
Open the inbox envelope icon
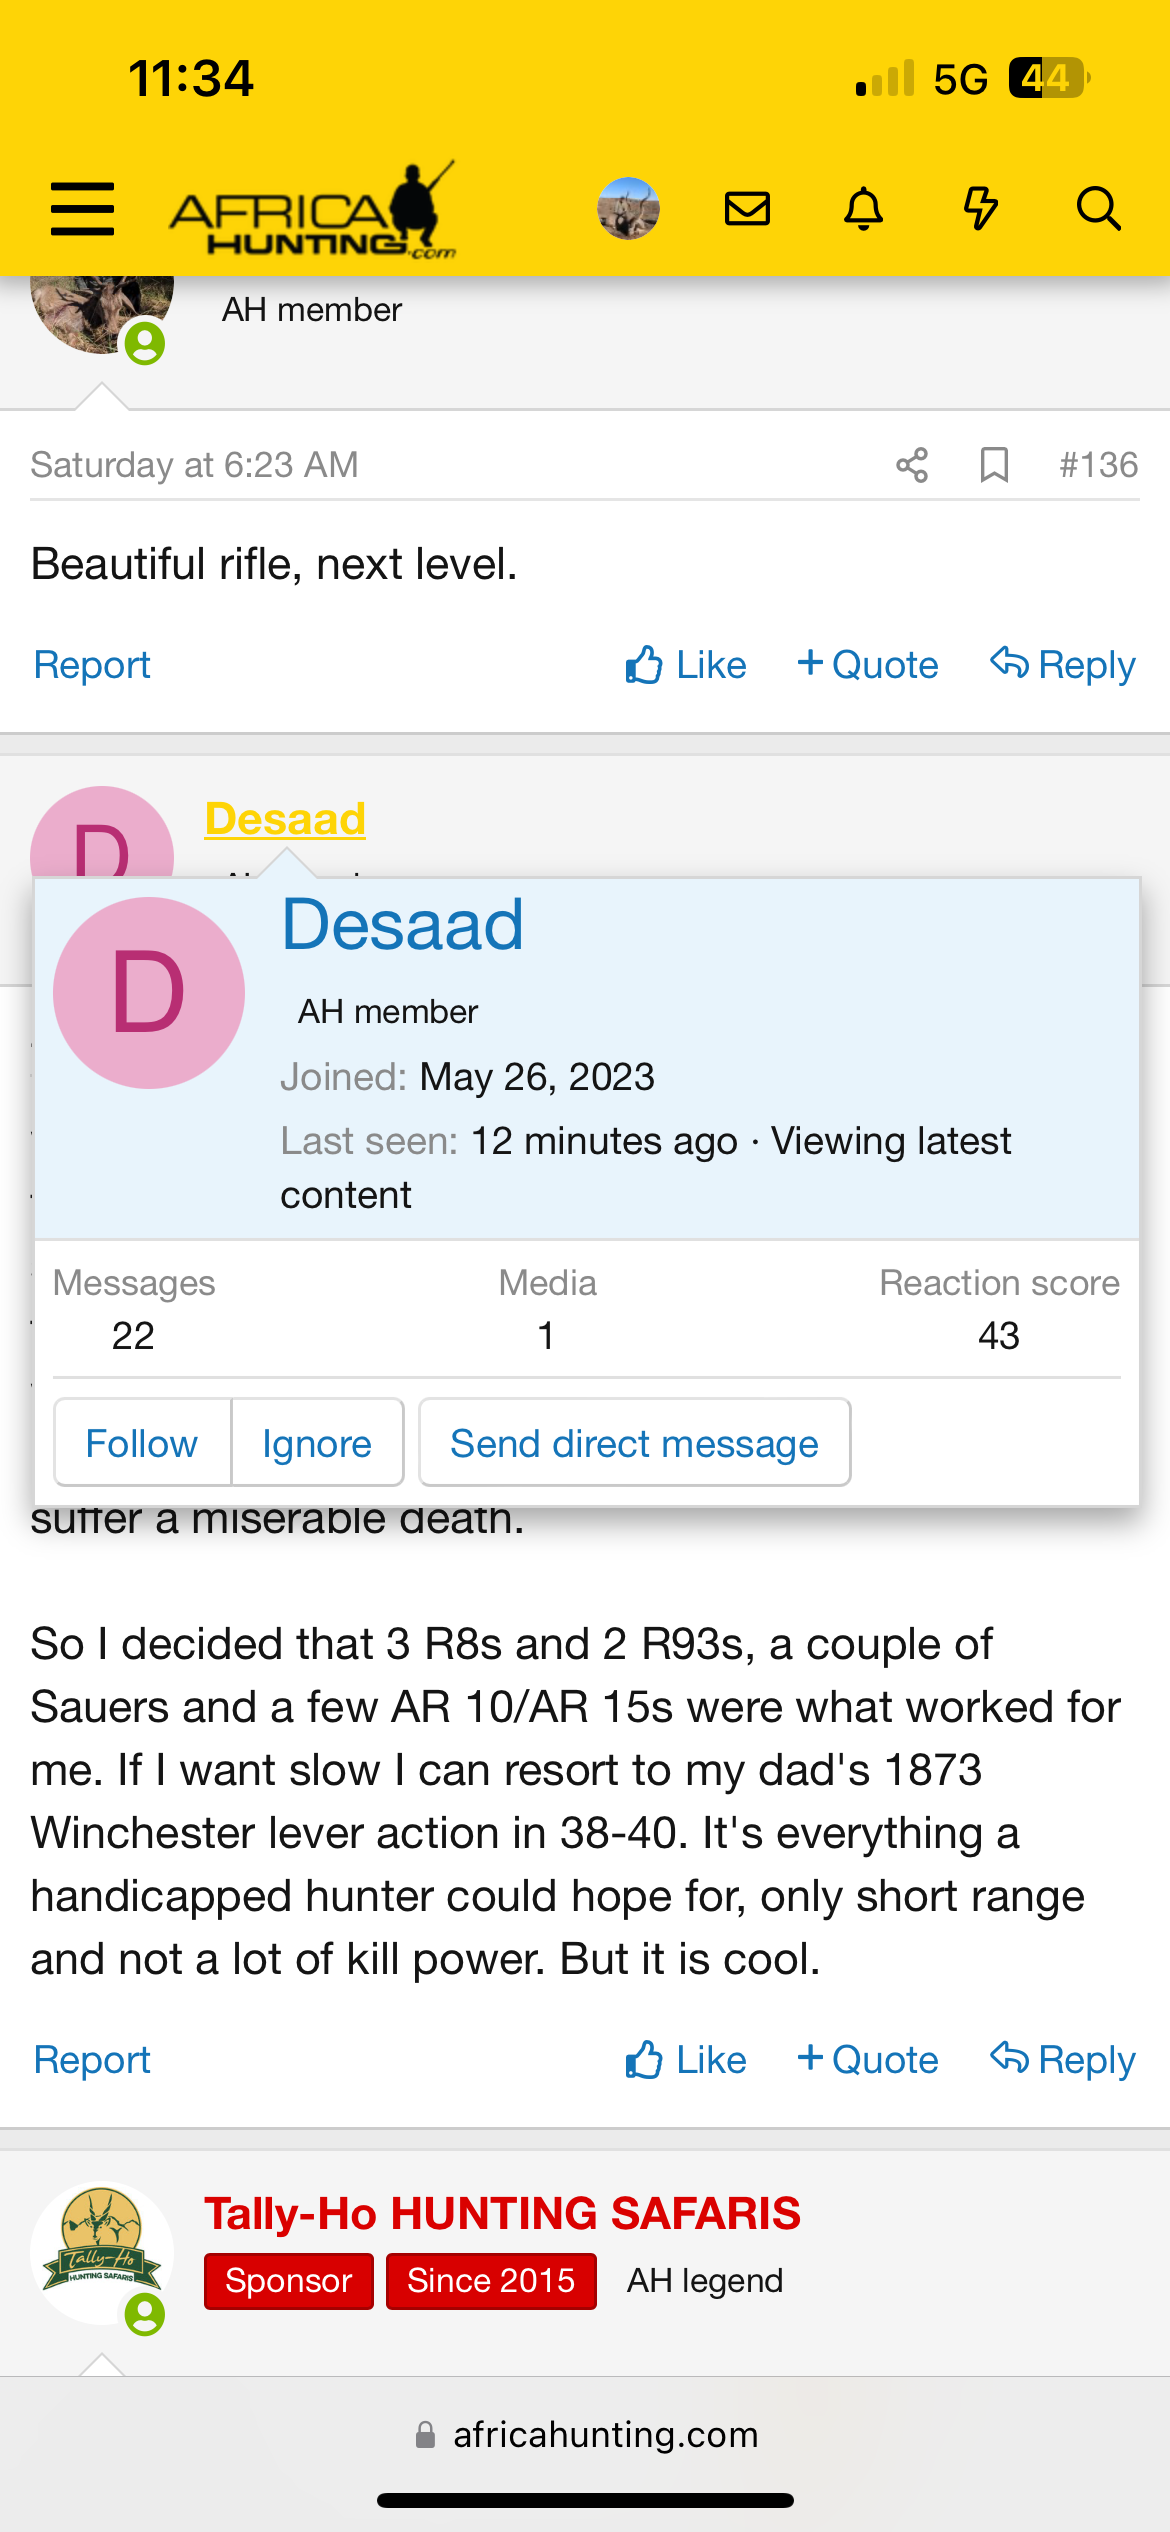747,209
